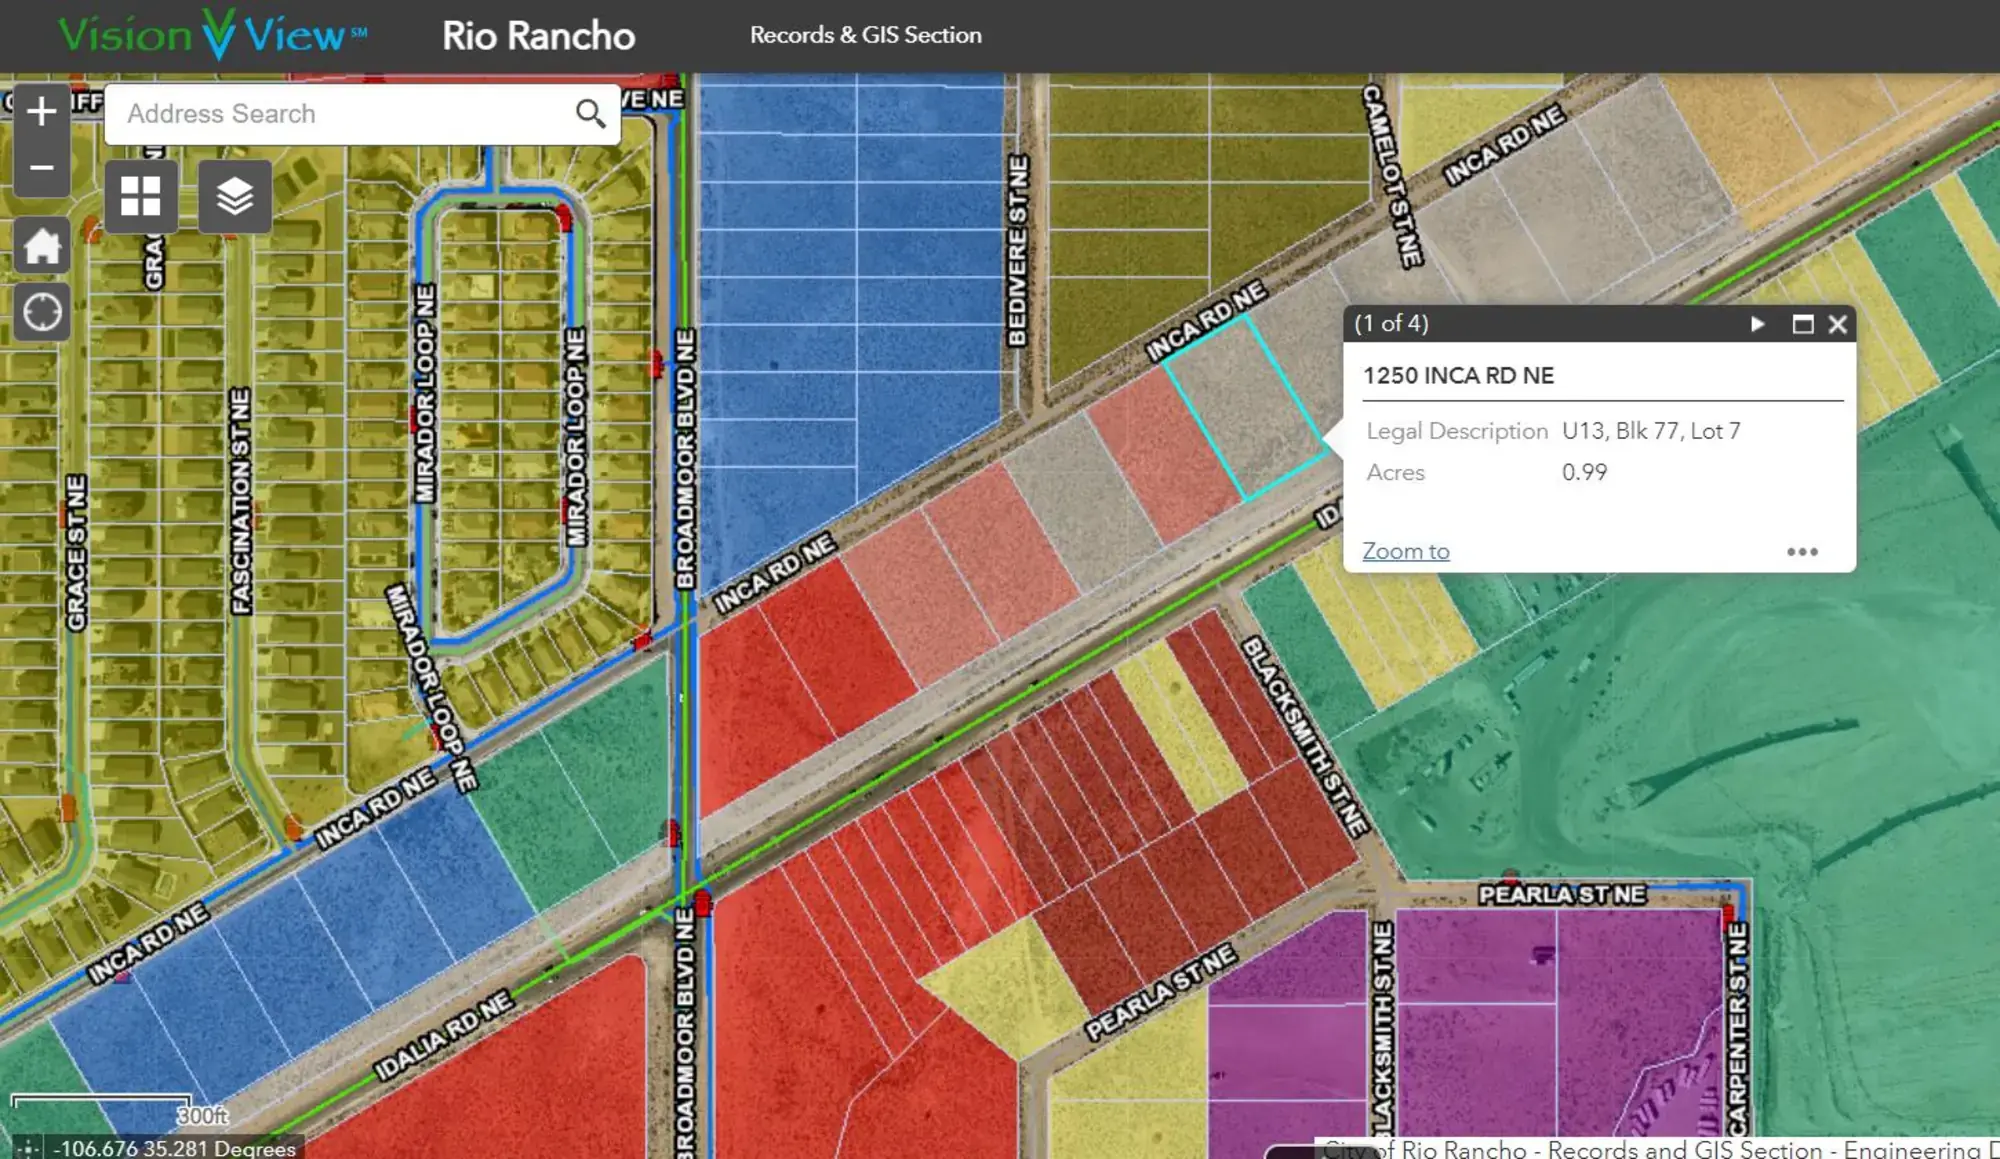Type in the Address Search field
This screenshot has height=1159, width=2000.
point(340,114)
